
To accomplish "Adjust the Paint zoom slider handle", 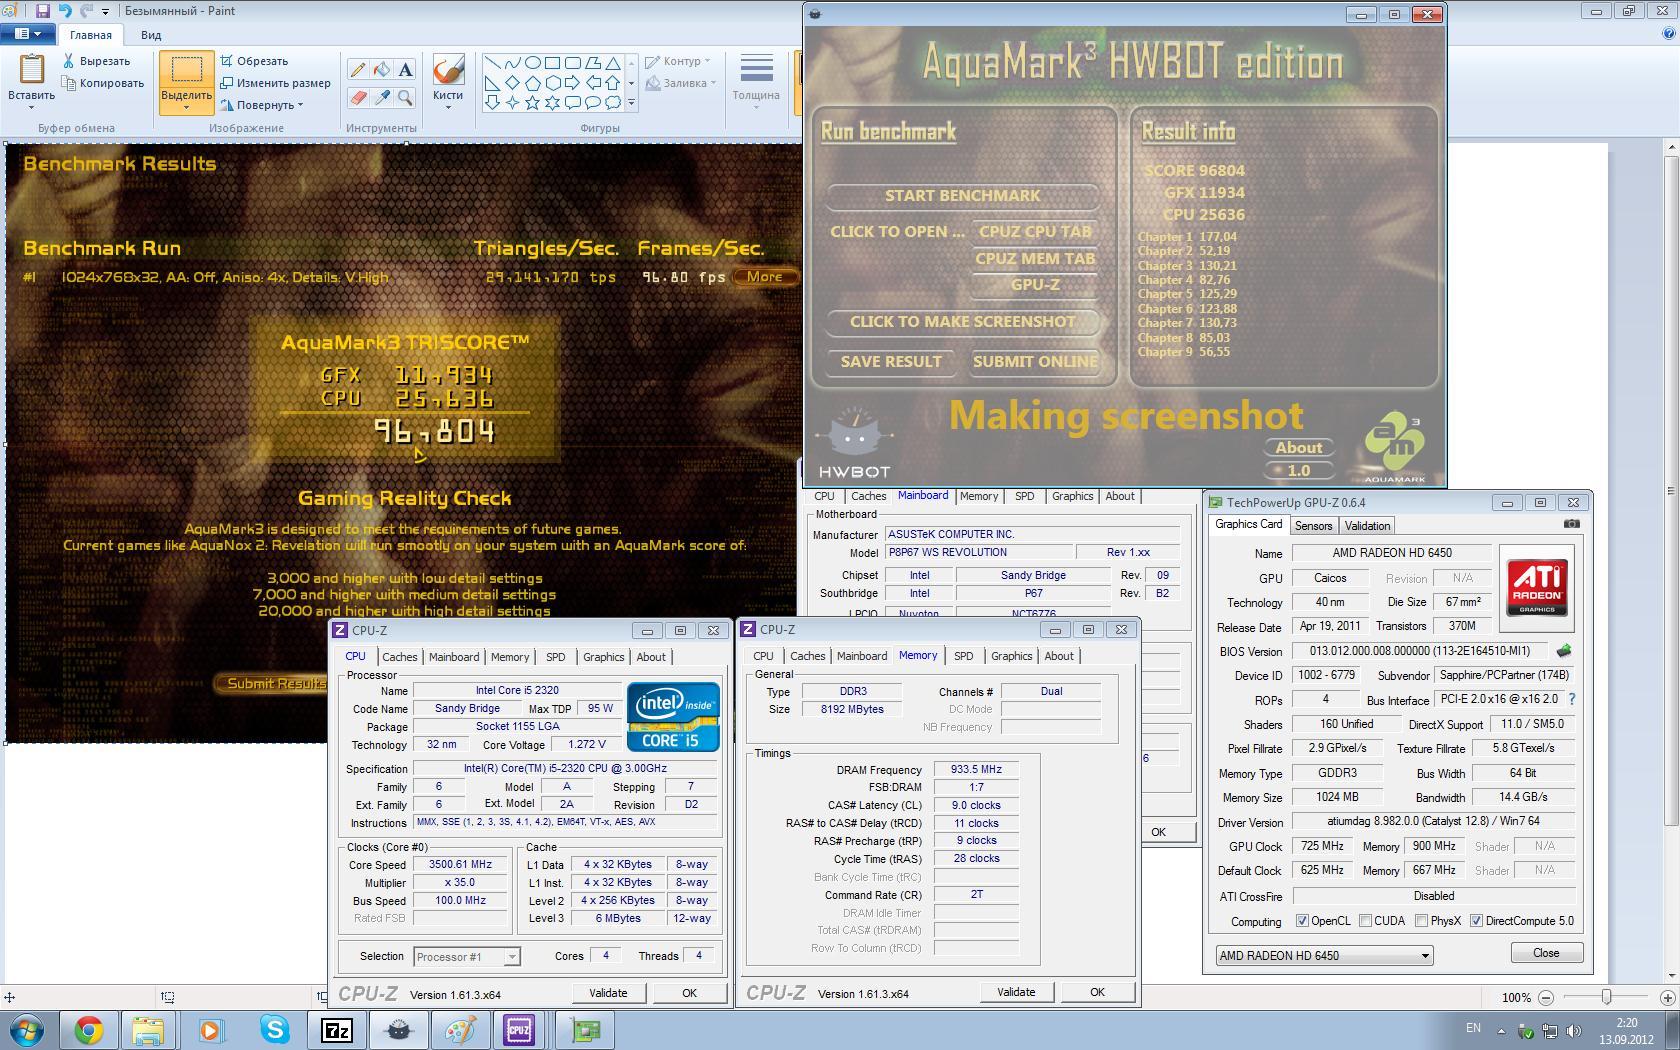I will click(1606, 997).
